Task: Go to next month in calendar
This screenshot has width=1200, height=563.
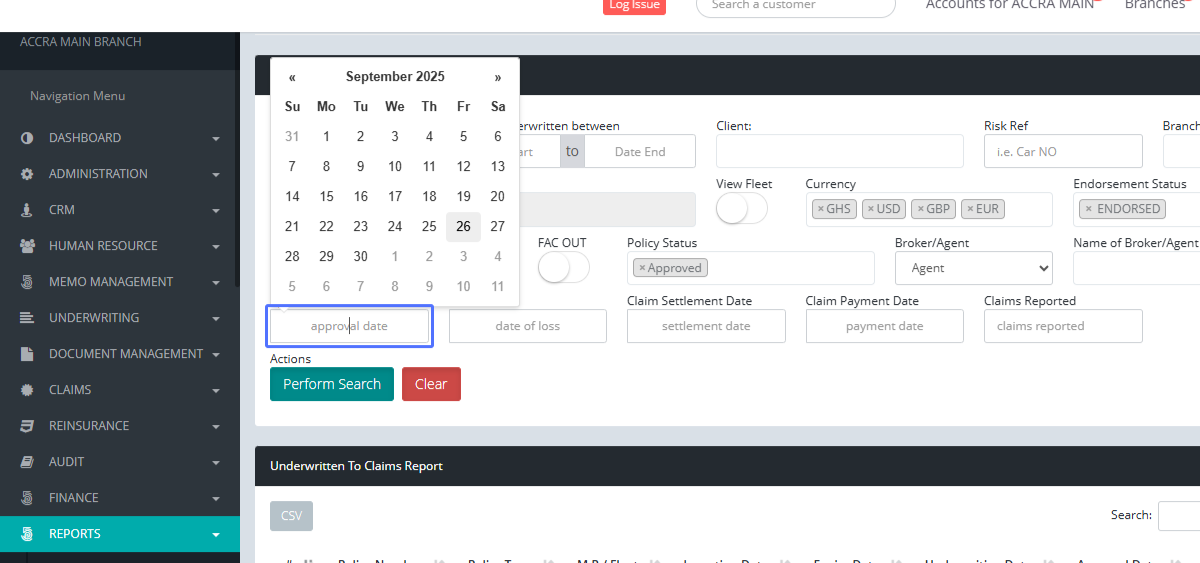Action: (x=497, y=77)
